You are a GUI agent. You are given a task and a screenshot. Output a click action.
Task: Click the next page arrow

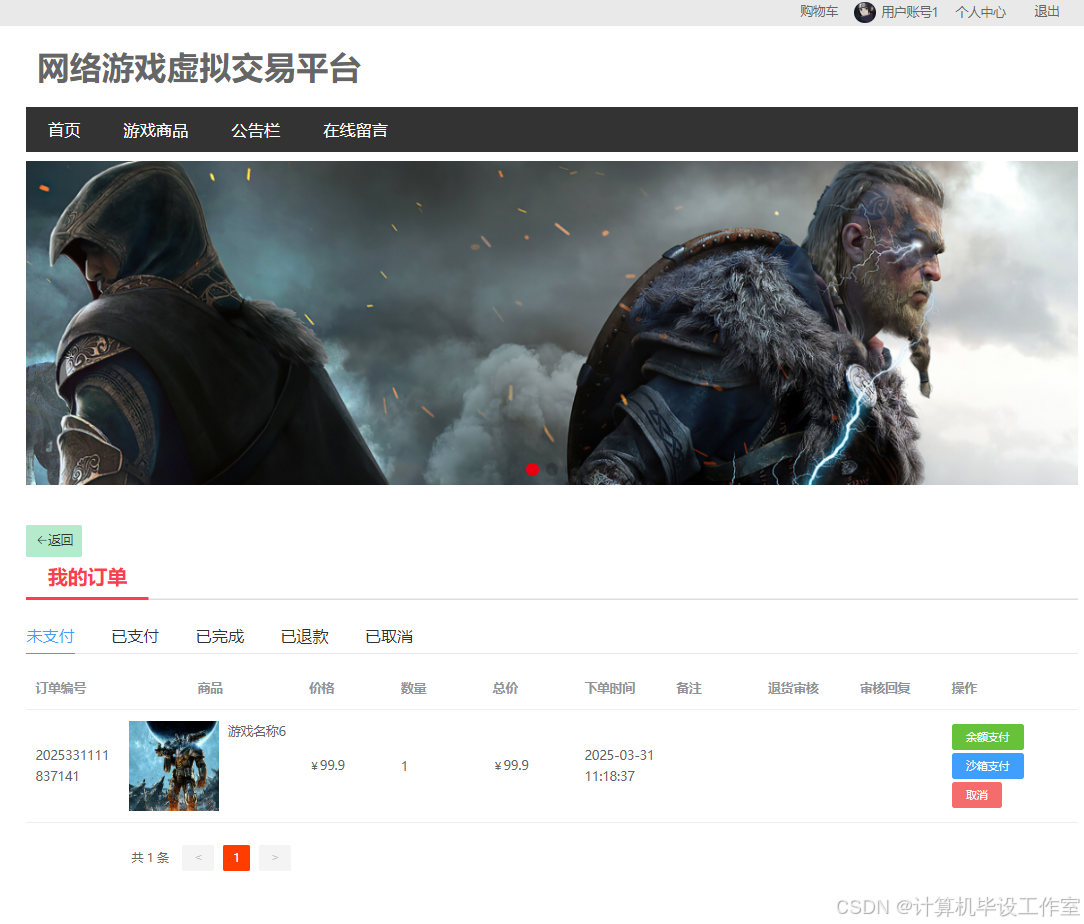pos(274,858)
